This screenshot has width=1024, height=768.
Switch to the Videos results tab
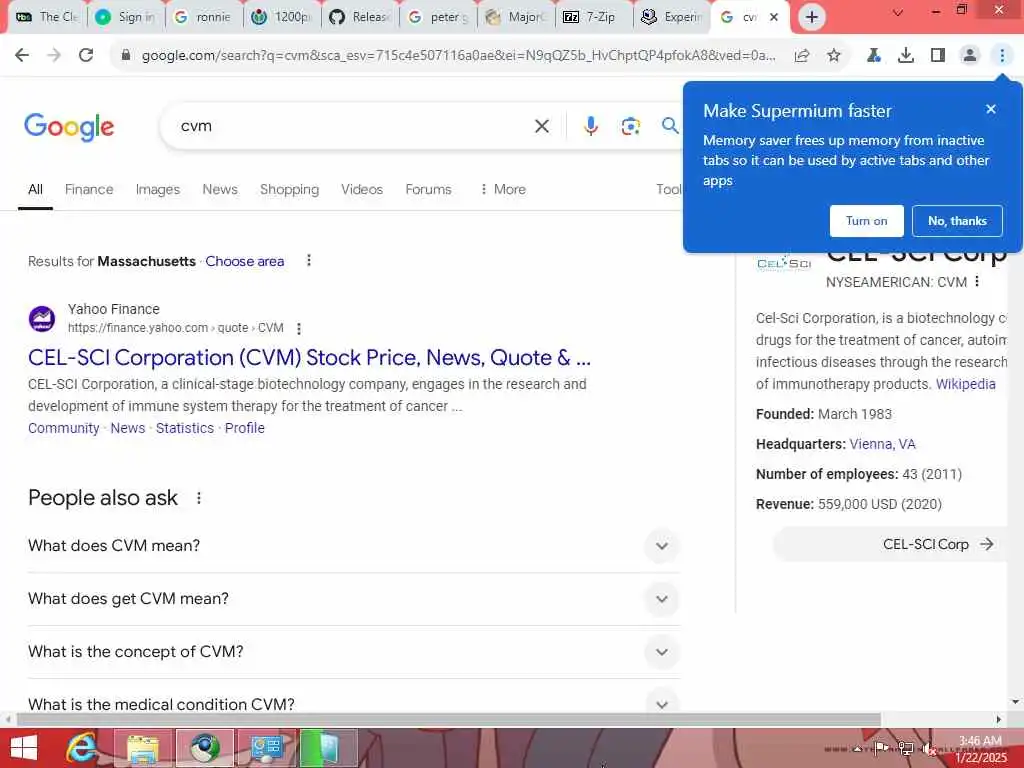point(362,189)
